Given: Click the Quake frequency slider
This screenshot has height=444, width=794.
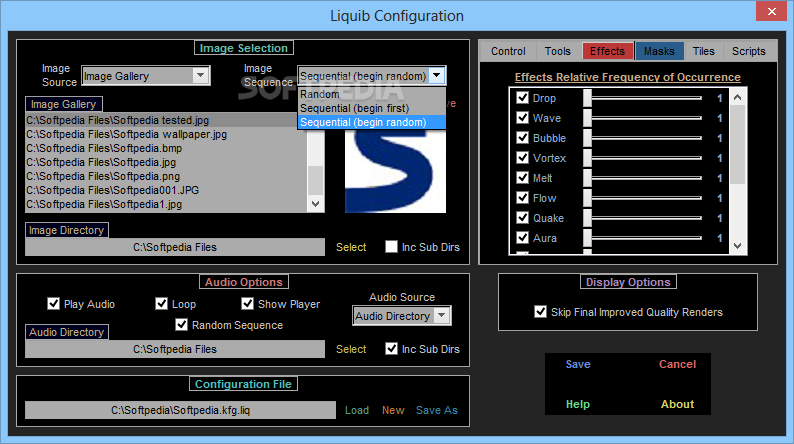Looking at the screenshot, I should (x=643, y=218).
